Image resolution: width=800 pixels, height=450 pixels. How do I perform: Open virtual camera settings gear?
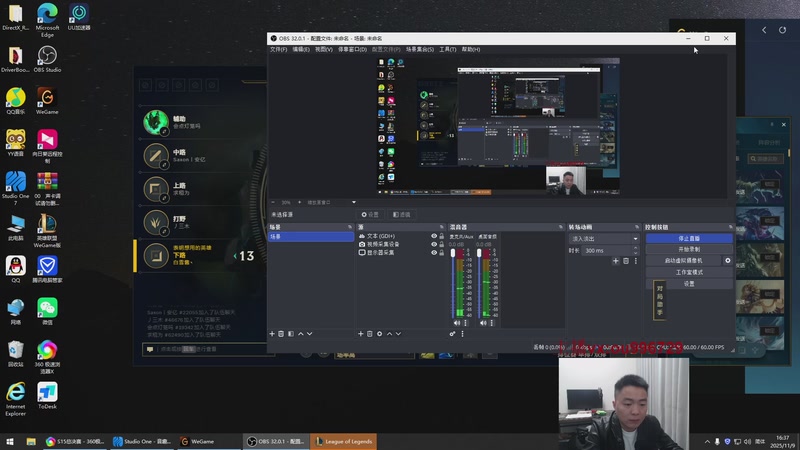click(728, 261)
